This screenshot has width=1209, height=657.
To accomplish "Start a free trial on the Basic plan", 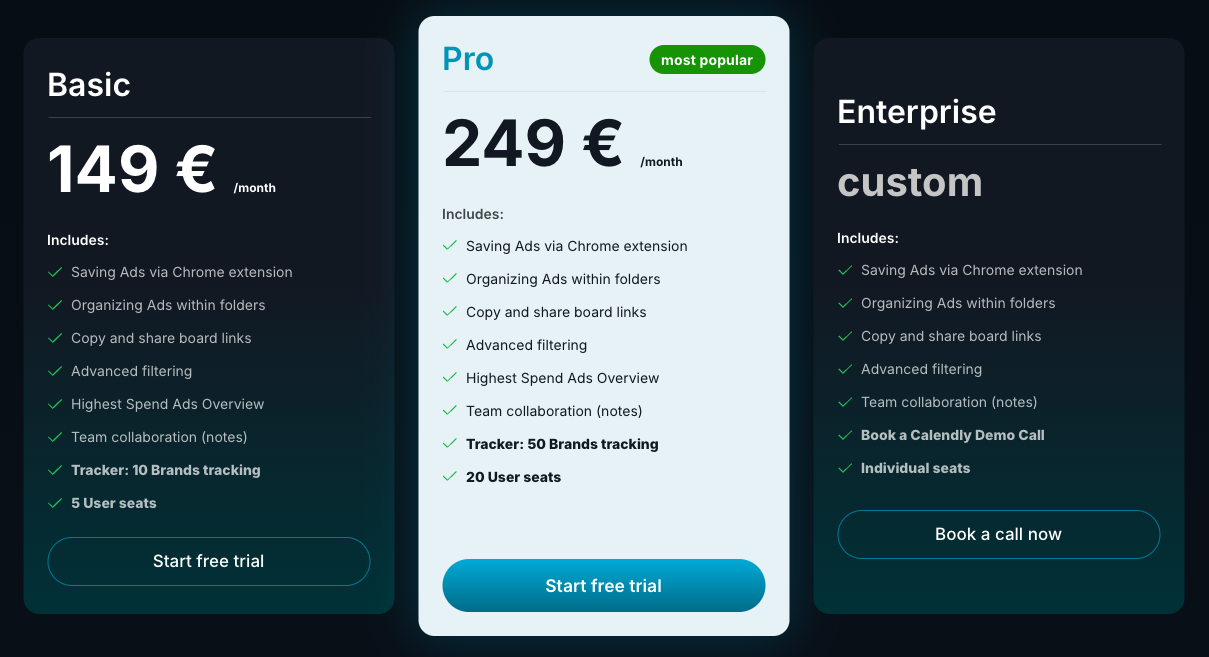I will [208, 561].
